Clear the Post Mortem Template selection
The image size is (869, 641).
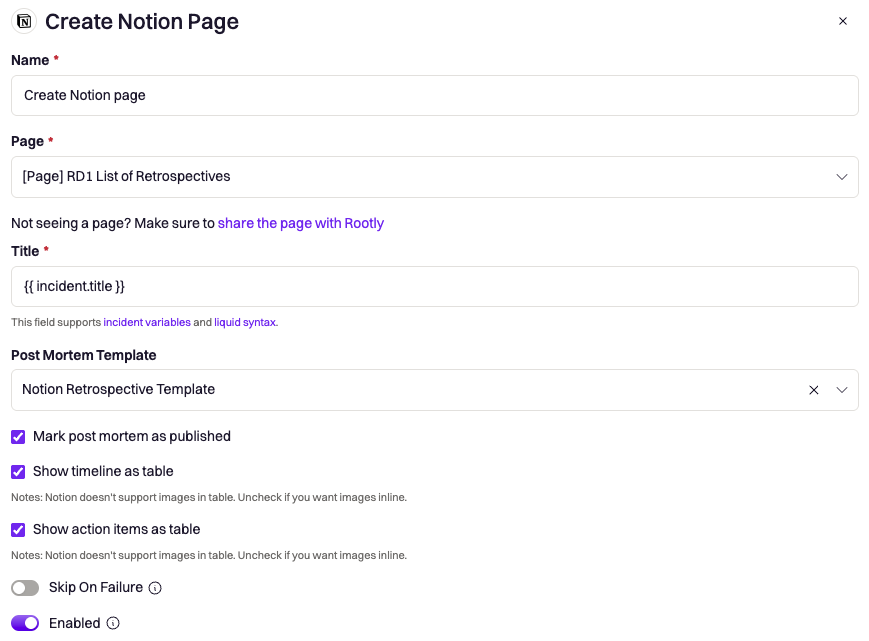(814, 390)
